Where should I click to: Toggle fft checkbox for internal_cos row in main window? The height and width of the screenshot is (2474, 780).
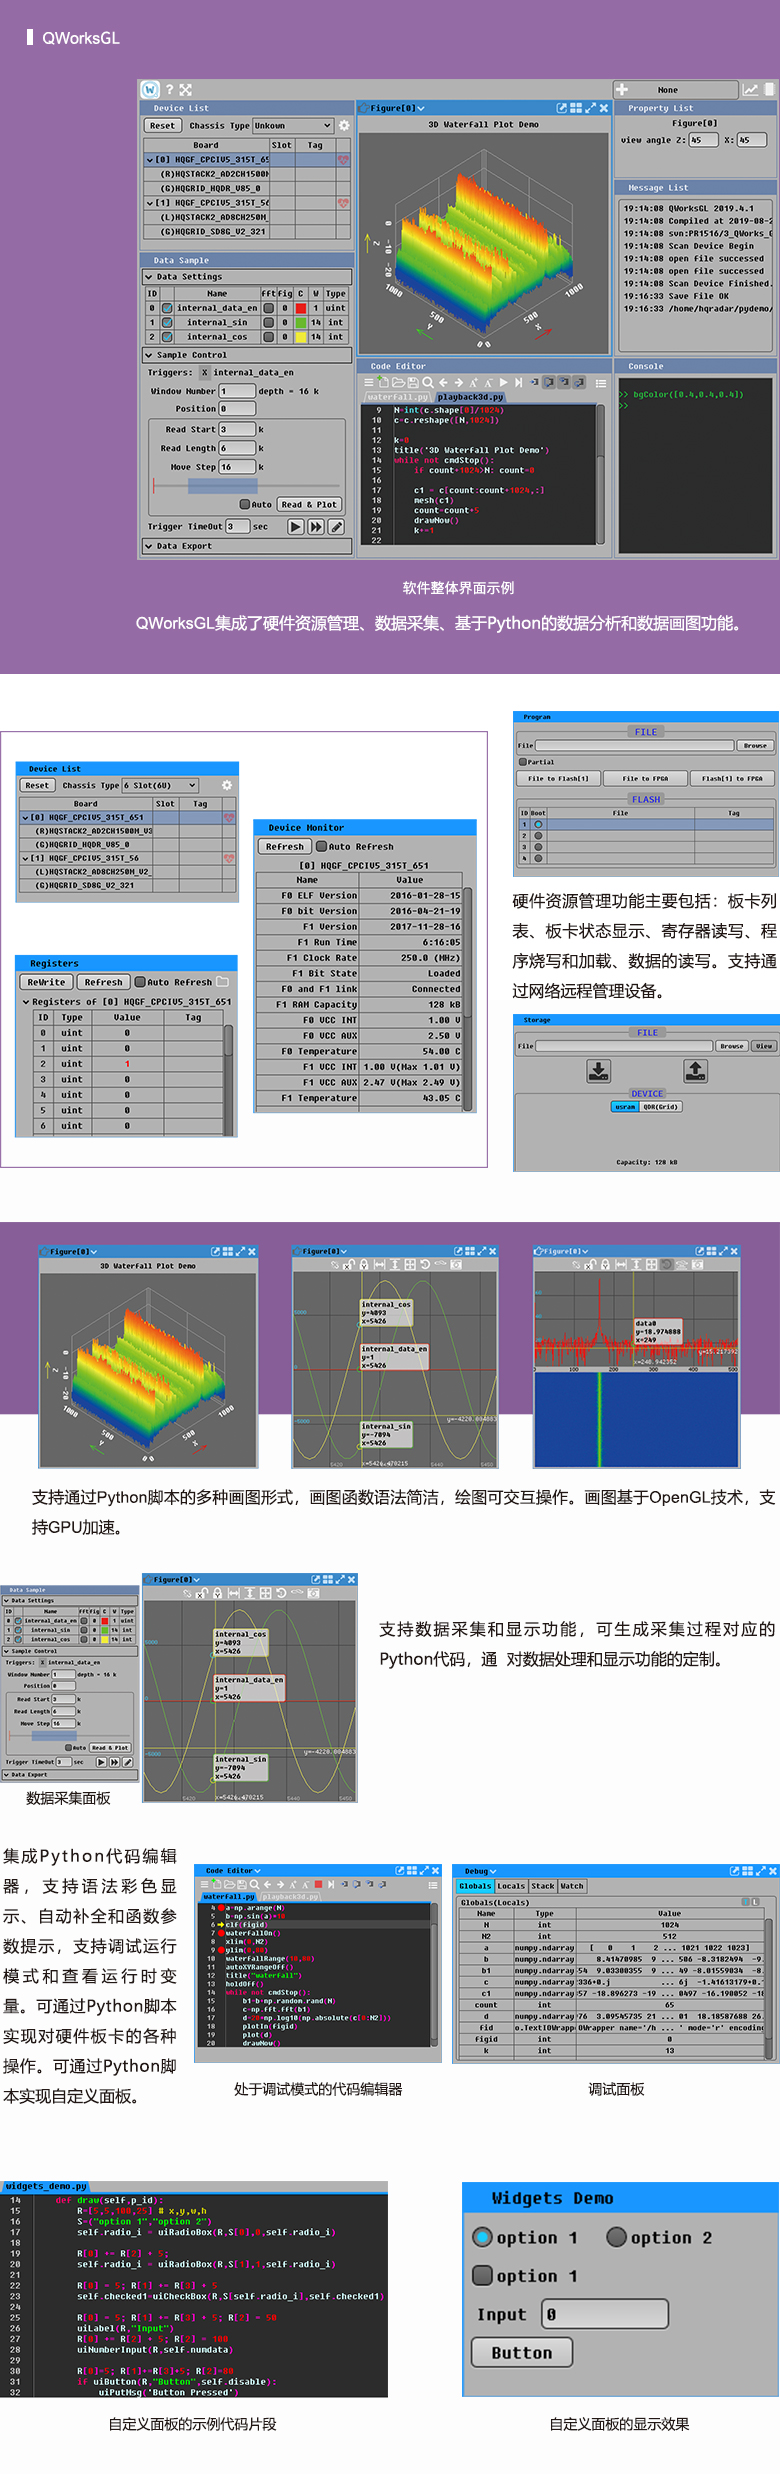click(x=269, y=337)
